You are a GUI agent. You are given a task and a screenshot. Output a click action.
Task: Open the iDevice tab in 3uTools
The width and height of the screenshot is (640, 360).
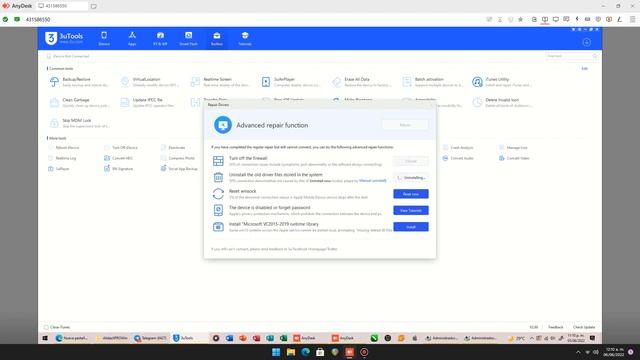click(104, 38)
